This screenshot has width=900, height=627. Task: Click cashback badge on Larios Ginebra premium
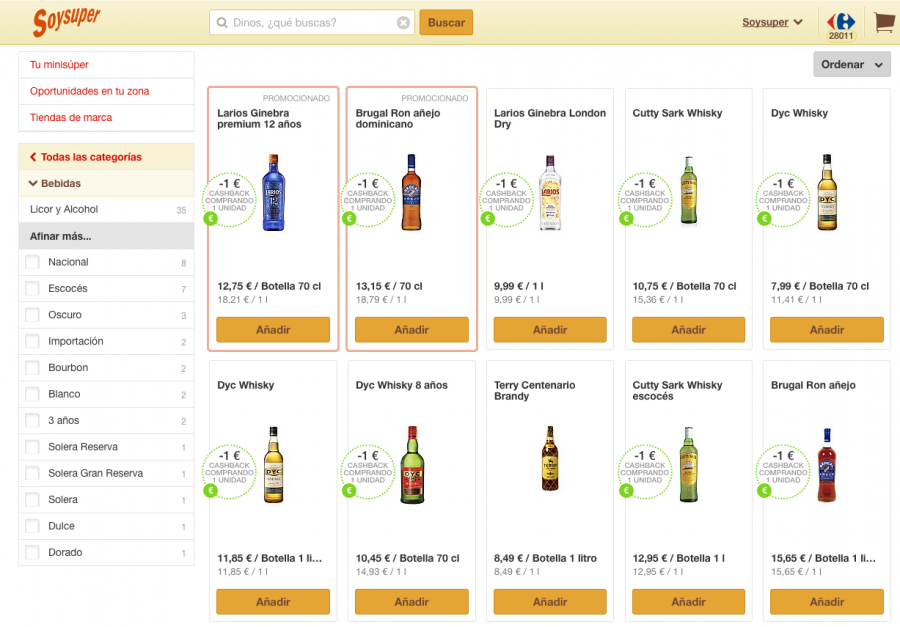(x=230, y=199)
